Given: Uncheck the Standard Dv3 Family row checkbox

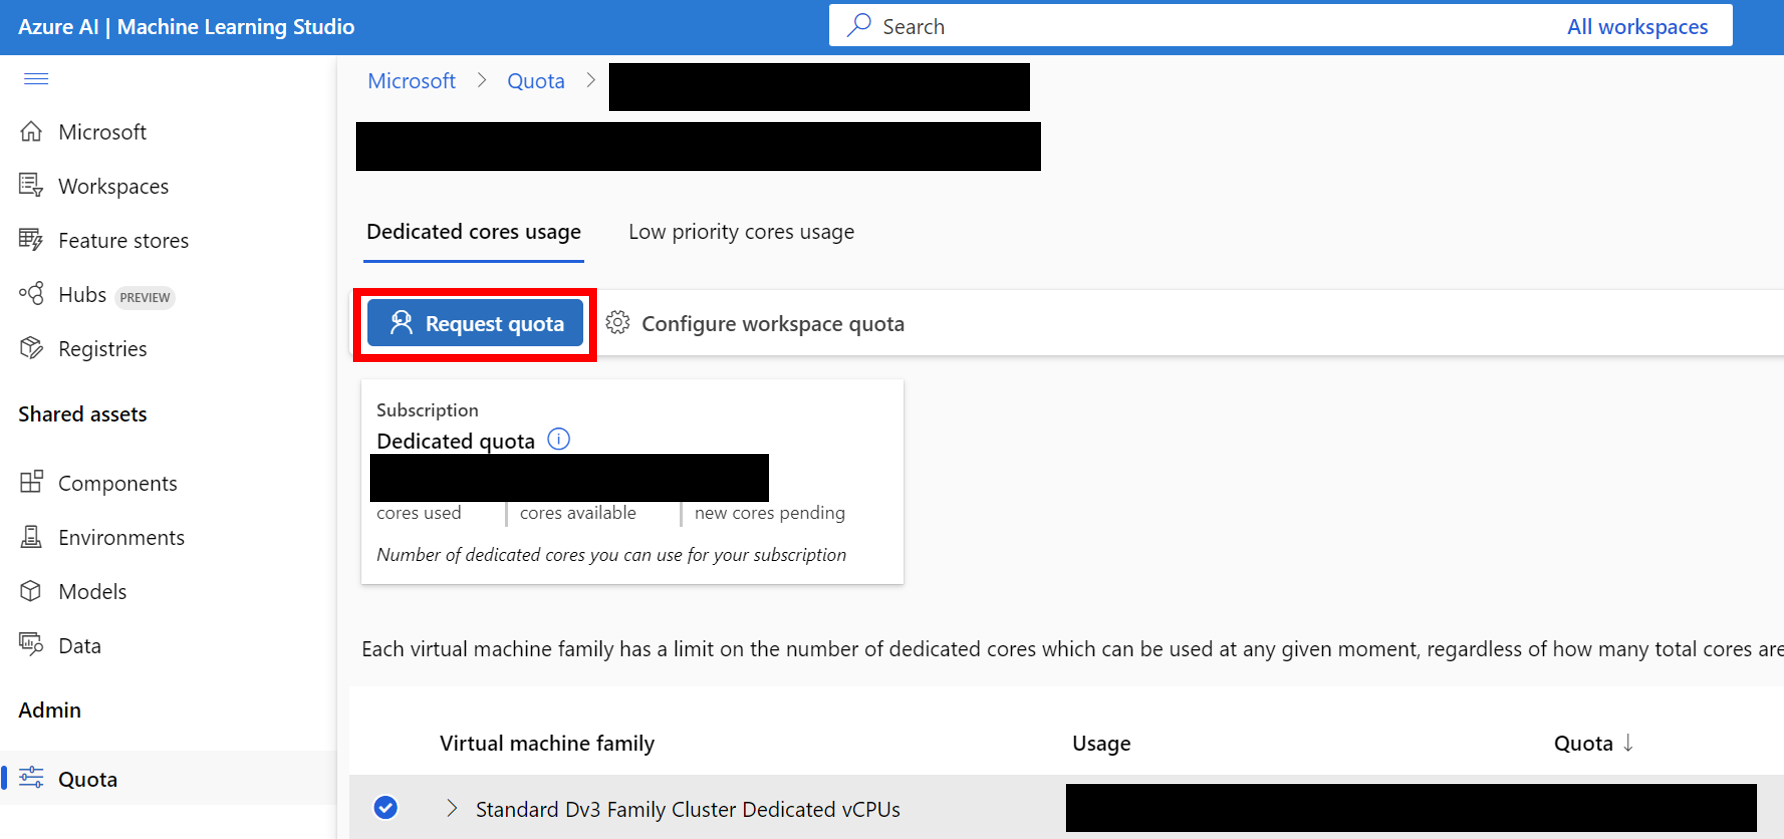Looking at the screenshot, I should tap(385, 808).
